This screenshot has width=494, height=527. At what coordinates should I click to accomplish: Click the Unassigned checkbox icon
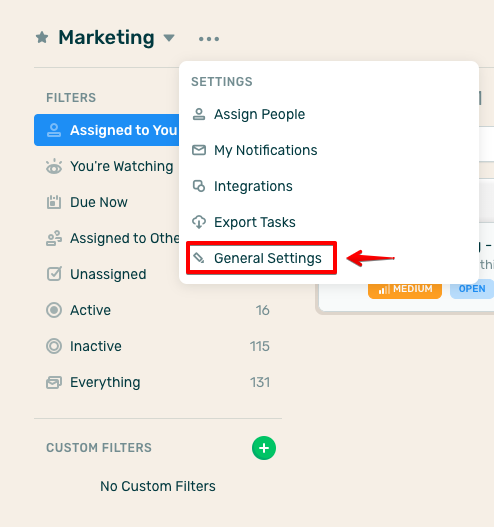pyautogui.click(x=54, y=274)
